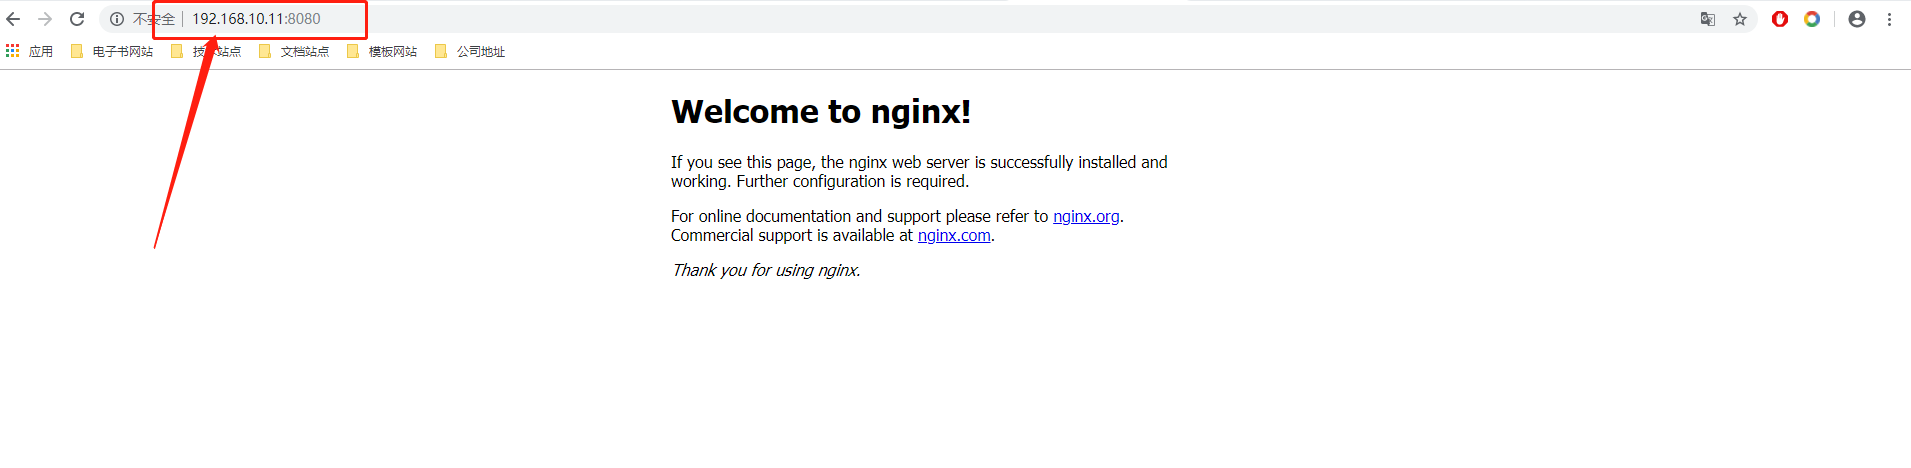Click the browser forward arrow

(45, 19)
